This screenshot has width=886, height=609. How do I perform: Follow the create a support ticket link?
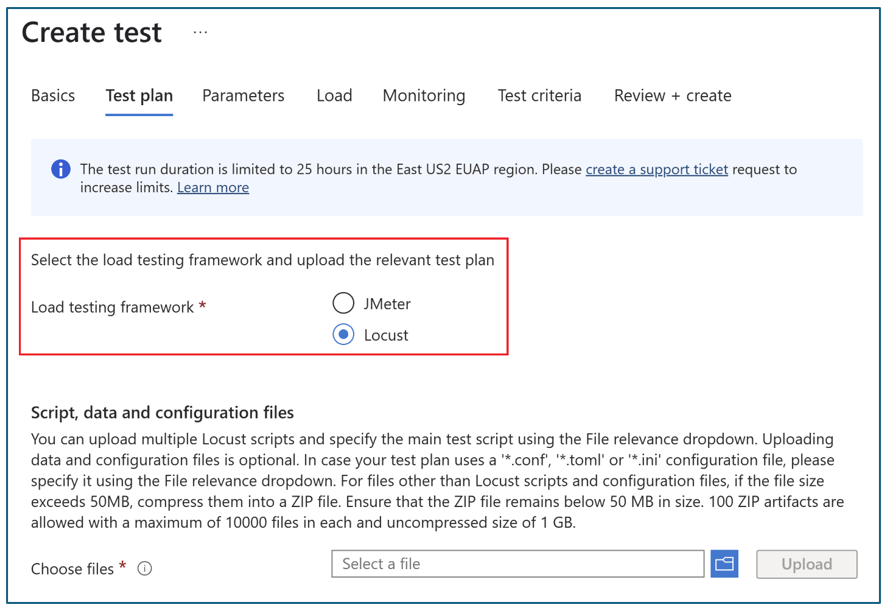coord(657,169)
